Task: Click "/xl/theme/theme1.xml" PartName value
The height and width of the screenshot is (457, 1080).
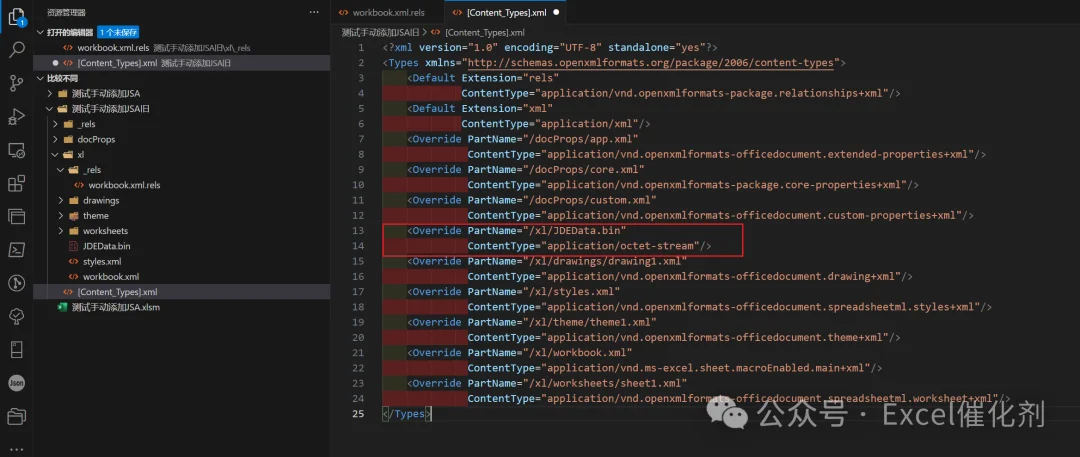Action: [590, 322]
